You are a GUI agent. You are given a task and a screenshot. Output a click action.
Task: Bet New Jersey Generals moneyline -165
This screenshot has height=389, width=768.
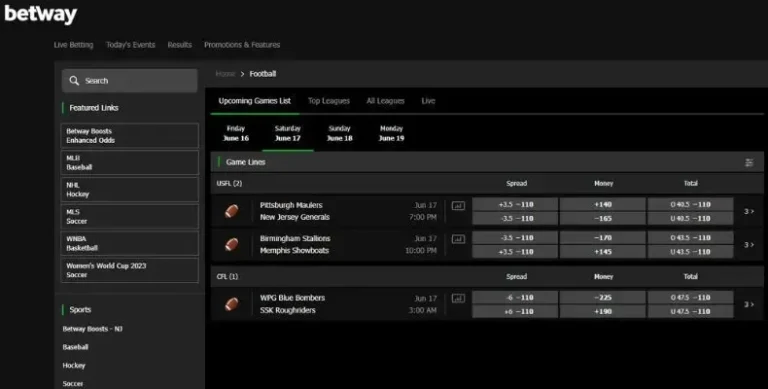click(602, 219)
